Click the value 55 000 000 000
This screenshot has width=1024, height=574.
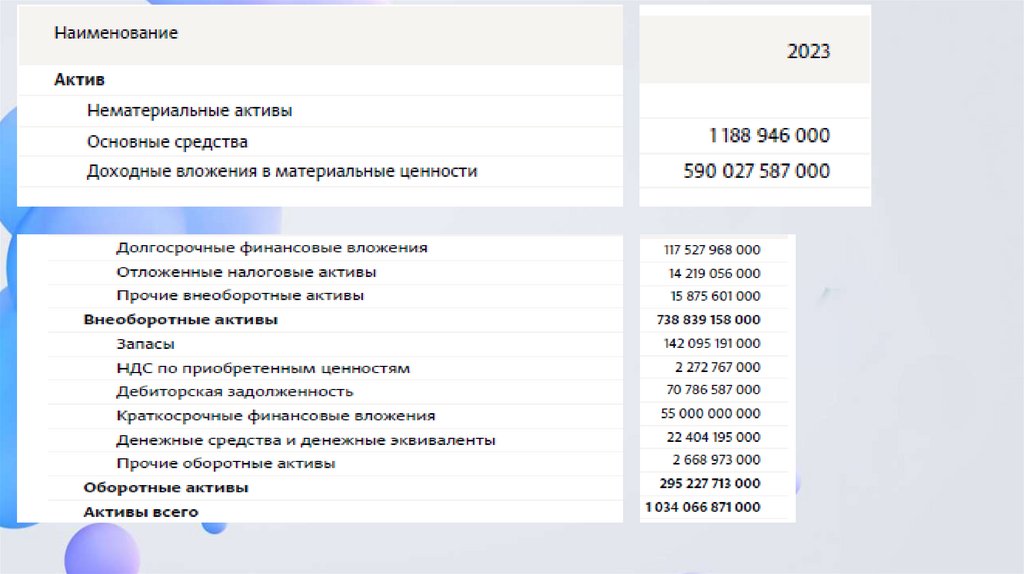[711, 413]
